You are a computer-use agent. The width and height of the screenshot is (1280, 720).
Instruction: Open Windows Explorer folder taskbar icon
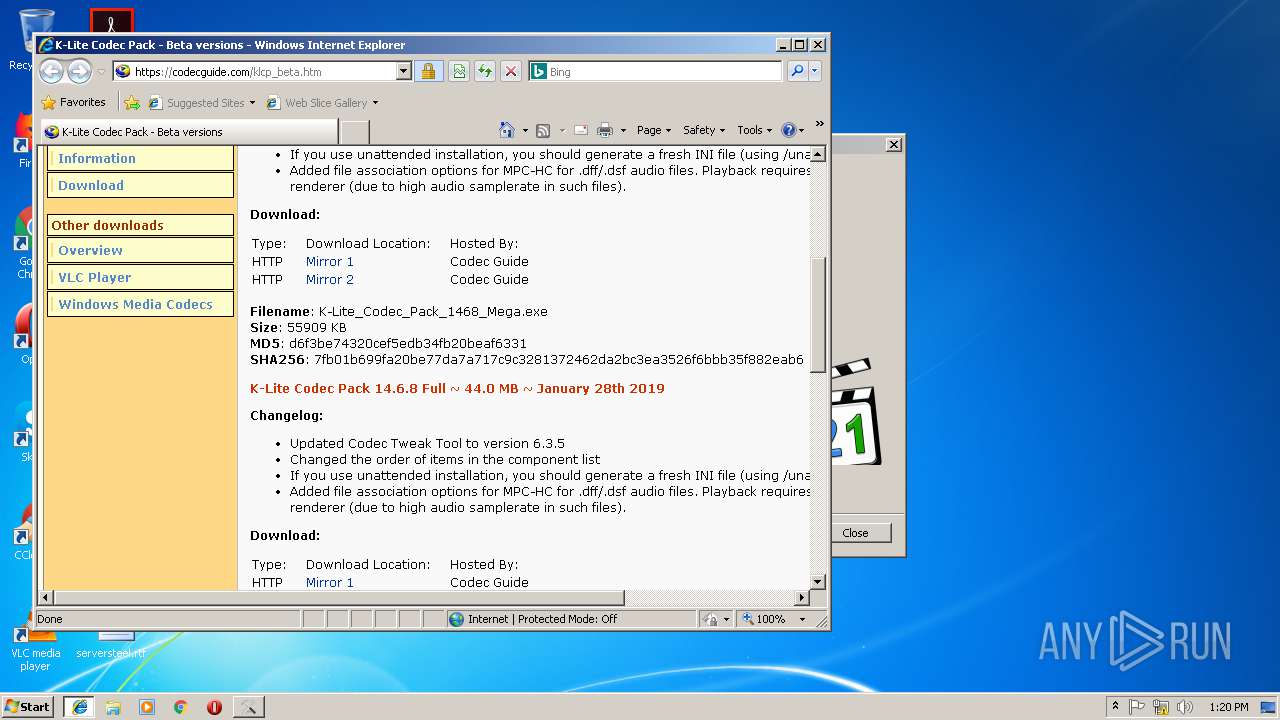(x=113, y=706)
